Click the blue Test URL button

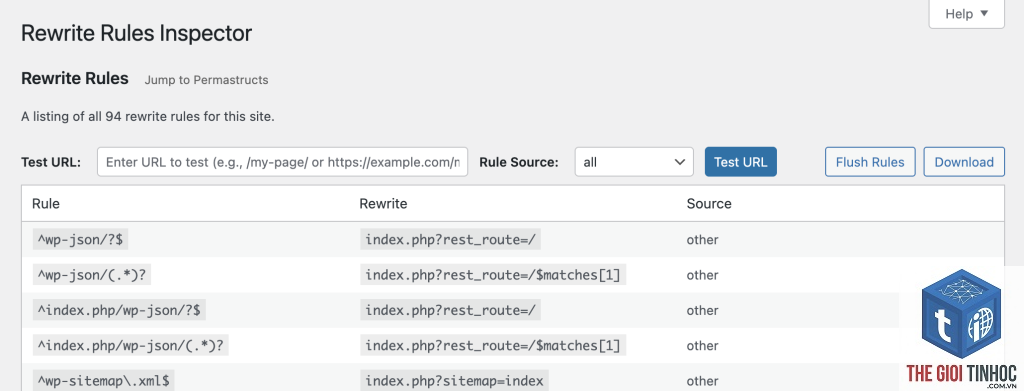point(741,162)
